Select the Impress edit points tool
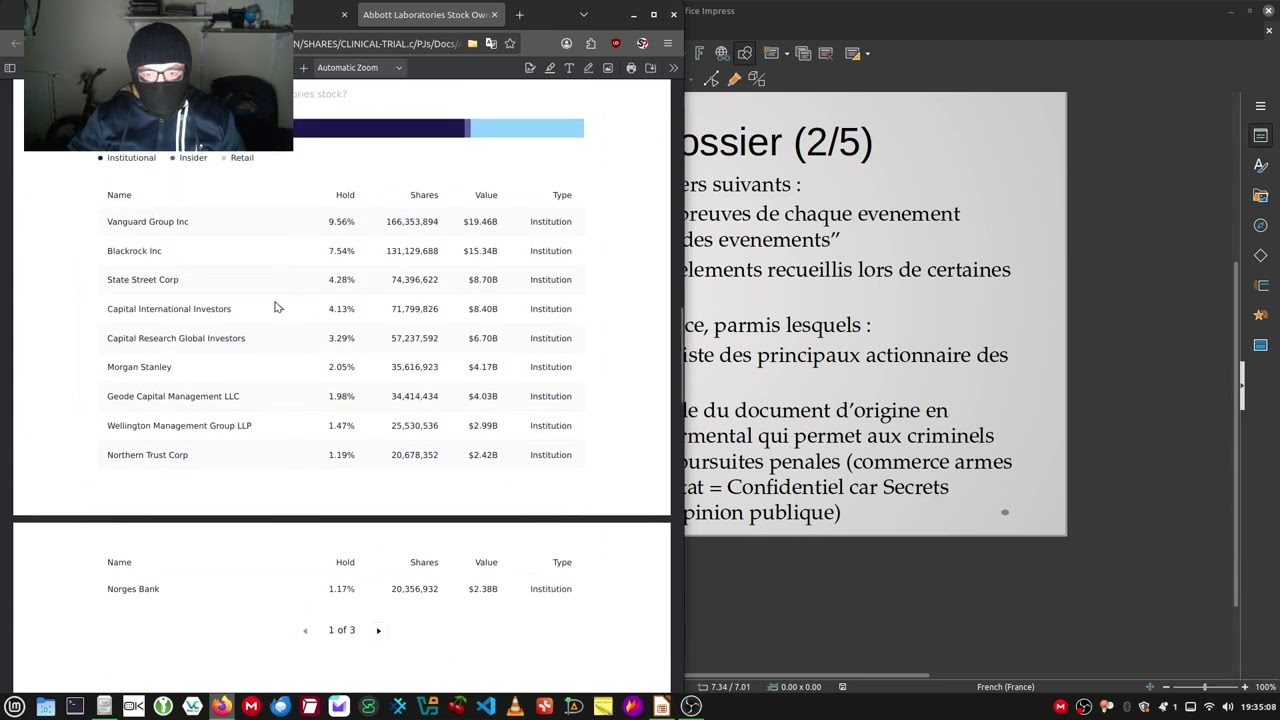The height and width of the screenshot is (720, 1280). click(x=711, y=79)
